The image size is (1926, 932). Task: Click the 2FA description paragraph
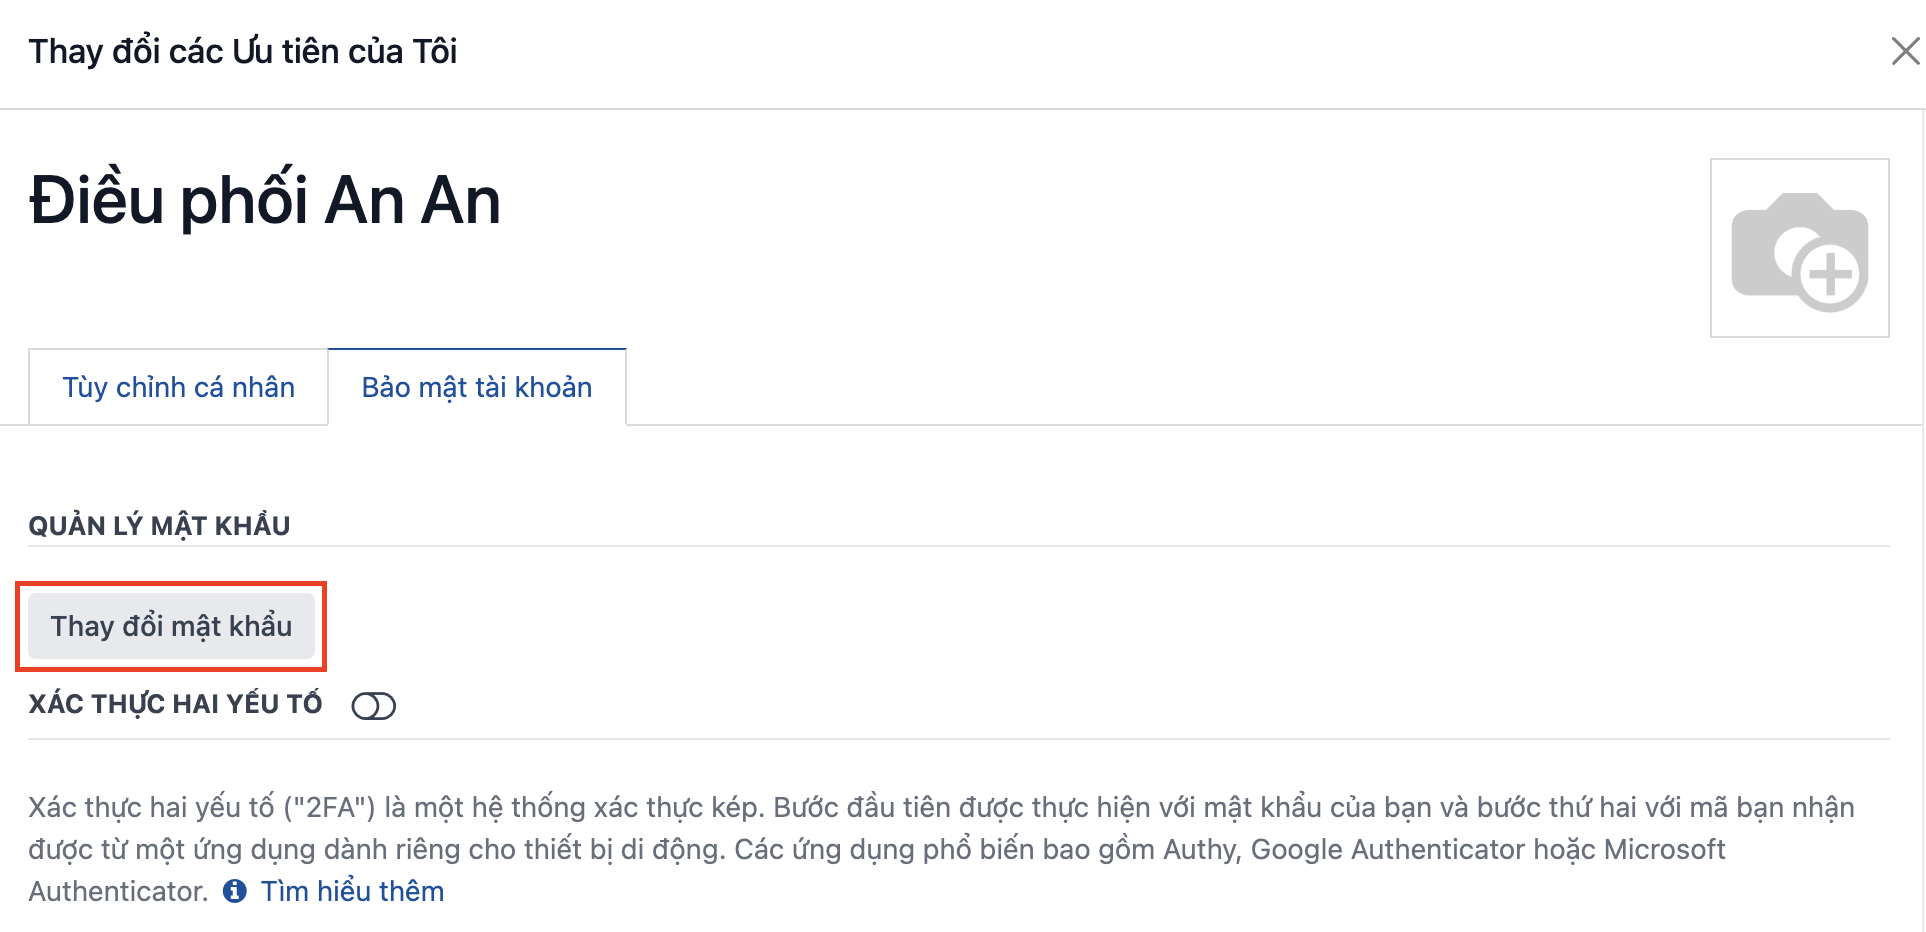point(941,849)
